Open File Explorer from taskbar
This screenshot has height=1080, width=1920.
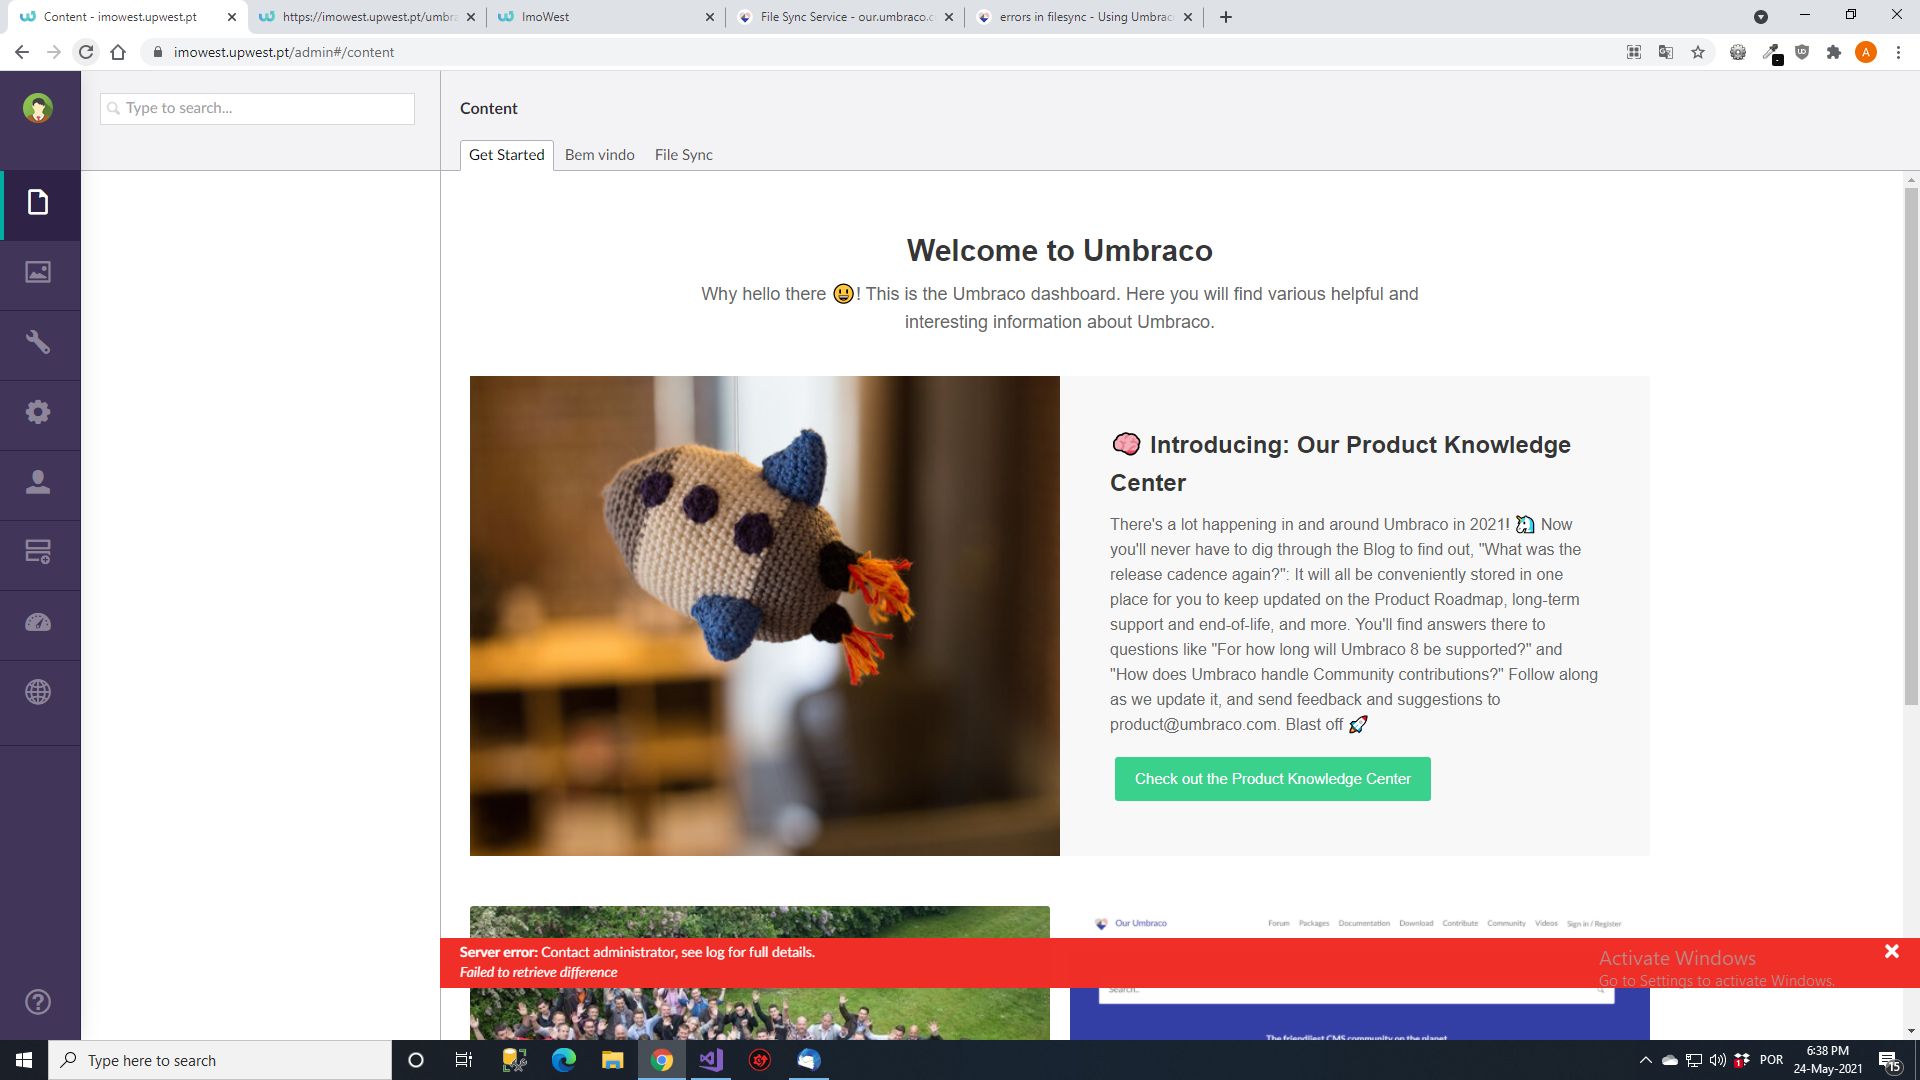pos(613,1060)
